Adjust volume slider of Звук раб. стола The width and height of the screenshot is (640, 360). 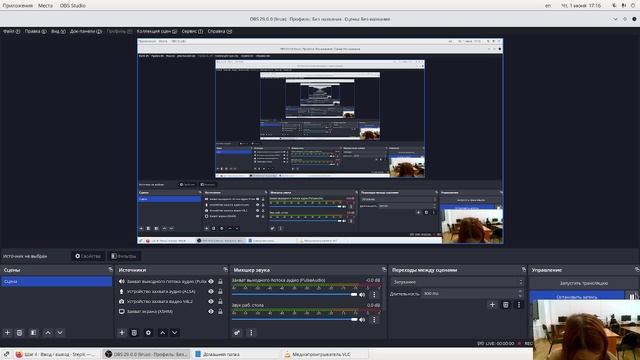(x=294, y=319)
